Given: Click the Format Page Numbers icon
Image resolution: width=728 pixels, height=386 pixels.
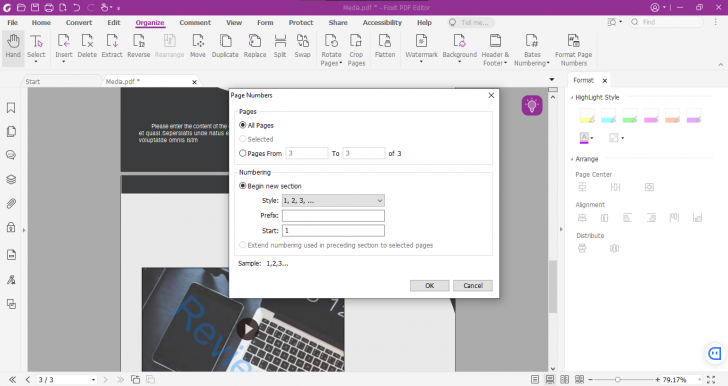Looking at the screenshot, I should click(x=573, y=41).
